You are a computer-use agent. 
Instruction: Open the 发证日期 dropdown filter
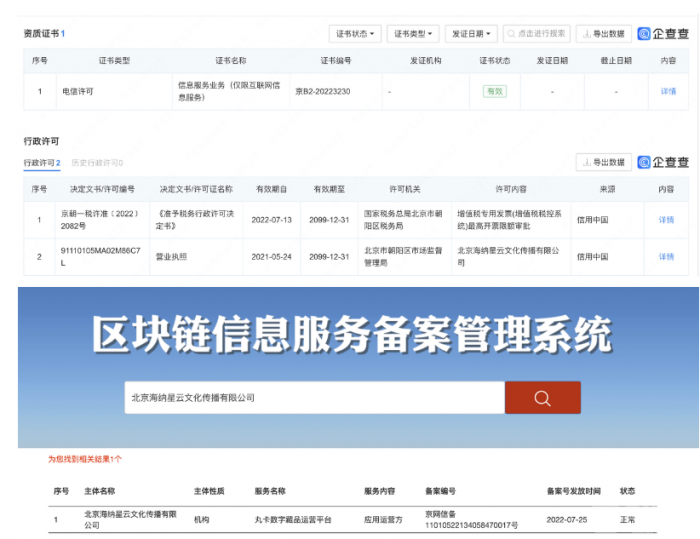[x=471, y=34]
